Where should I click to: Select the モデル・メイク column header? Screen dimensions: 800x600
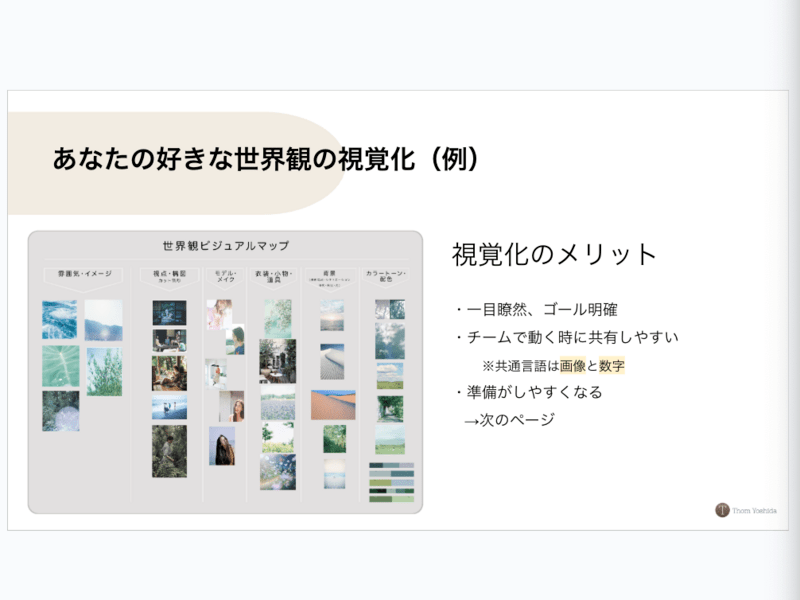click(x=226, y=276)
